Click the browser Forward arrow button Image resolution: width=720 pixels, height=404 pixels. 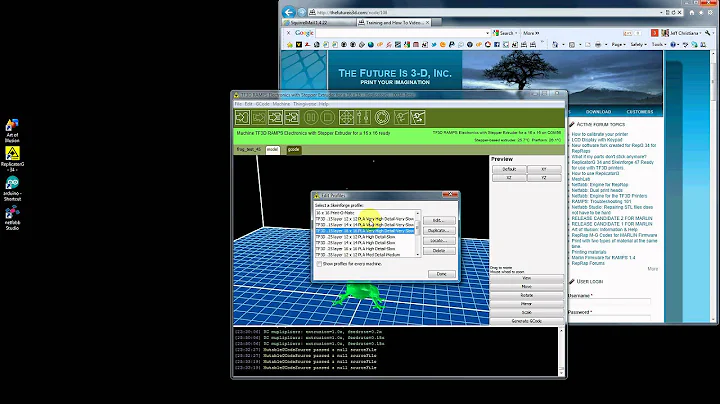coord(302,12)
